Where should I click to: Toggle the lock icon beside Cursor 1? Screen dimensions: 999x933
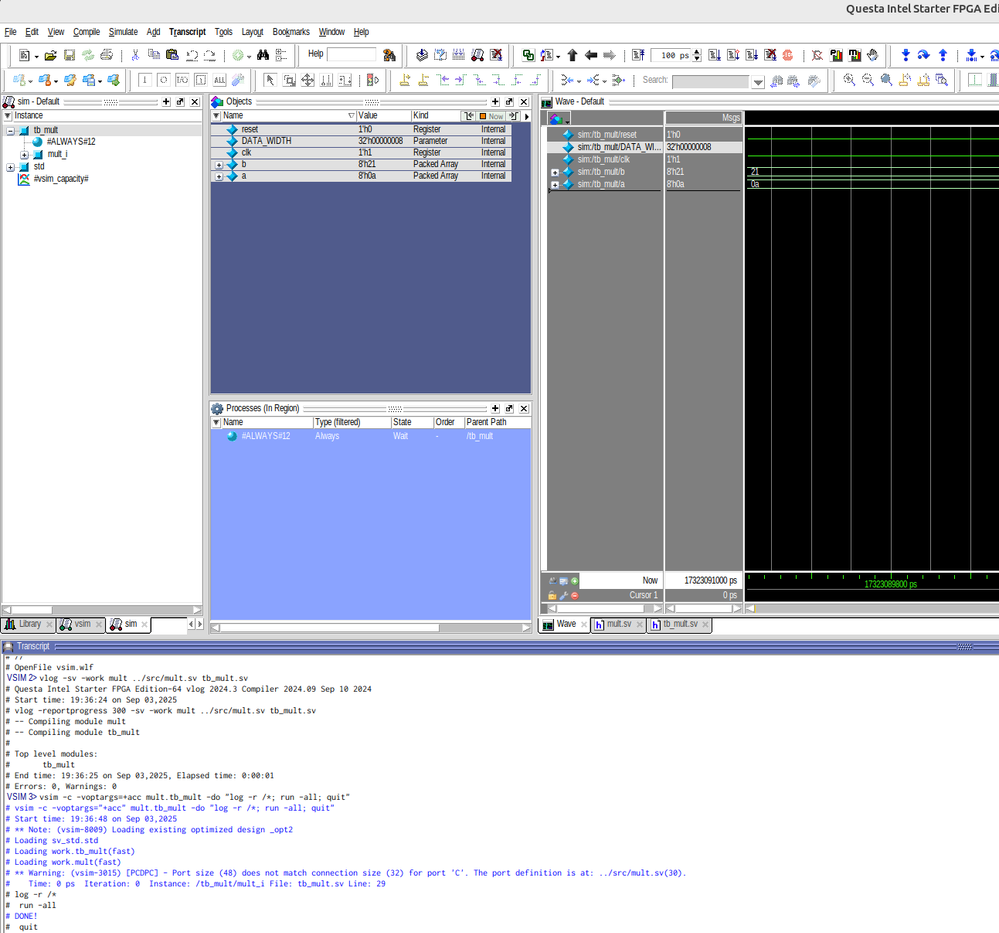551,595
